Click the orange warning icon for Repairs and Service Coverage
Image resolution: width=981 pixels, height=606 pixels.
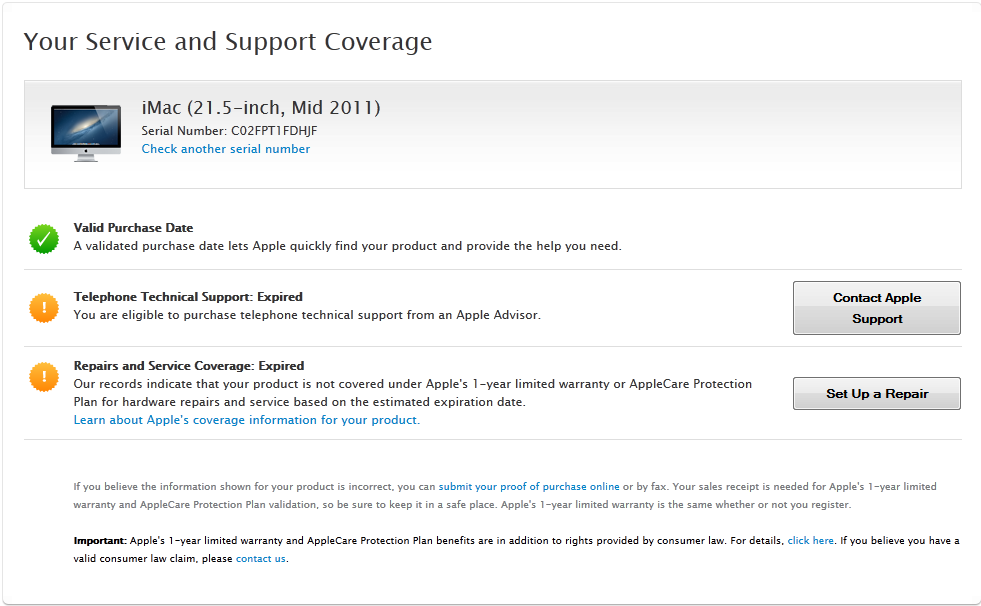pyautogui.click(x=44, y=376)
